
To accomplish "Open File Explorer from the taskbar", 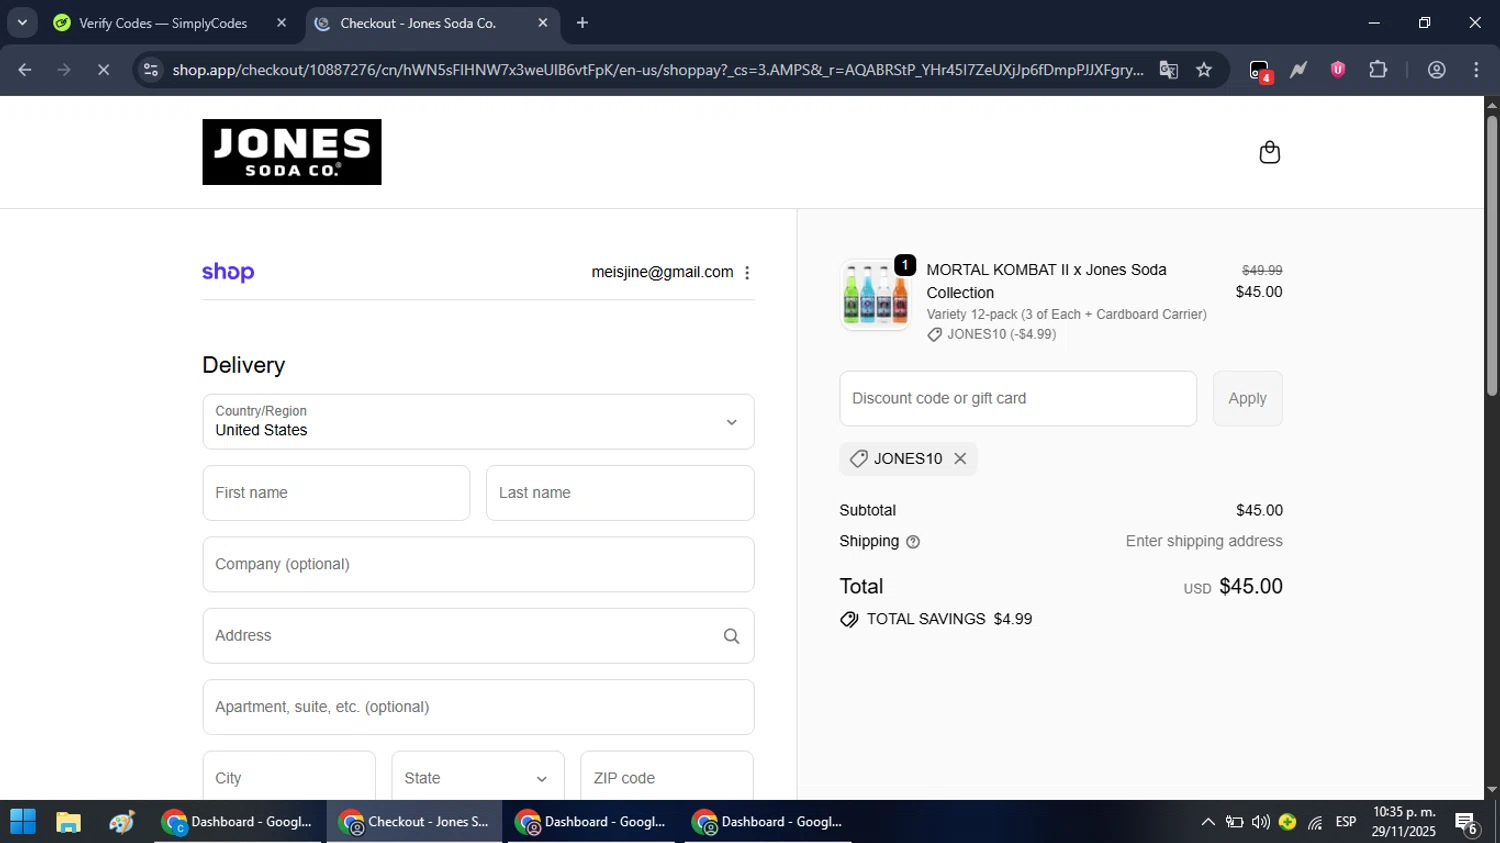I will pos(68,822).
